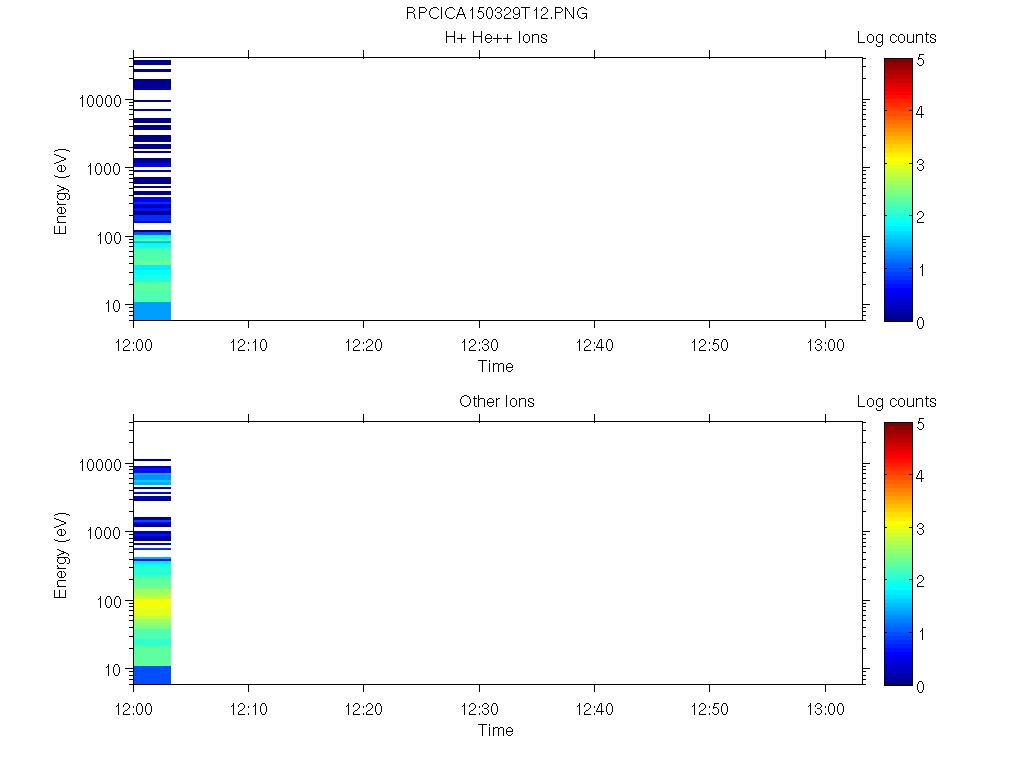Click the 12:20 tick label of H+ He++ plot
The height and width of the screenshot is (768, 1024).
click(x=364, y=345)
